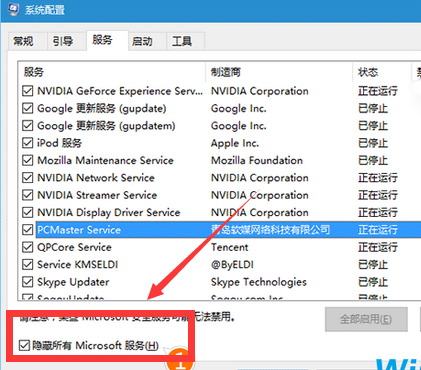Click the Tencent manufacturer cell
The image size is (421, 370).
pos(230,247)
